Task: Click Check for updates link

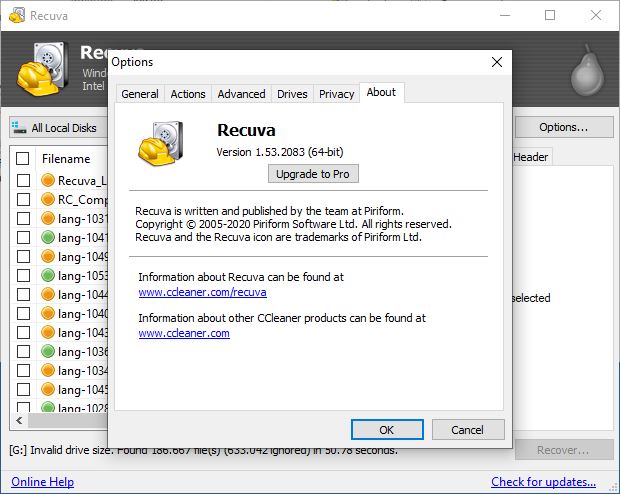Action: click(x=543, y=482)
